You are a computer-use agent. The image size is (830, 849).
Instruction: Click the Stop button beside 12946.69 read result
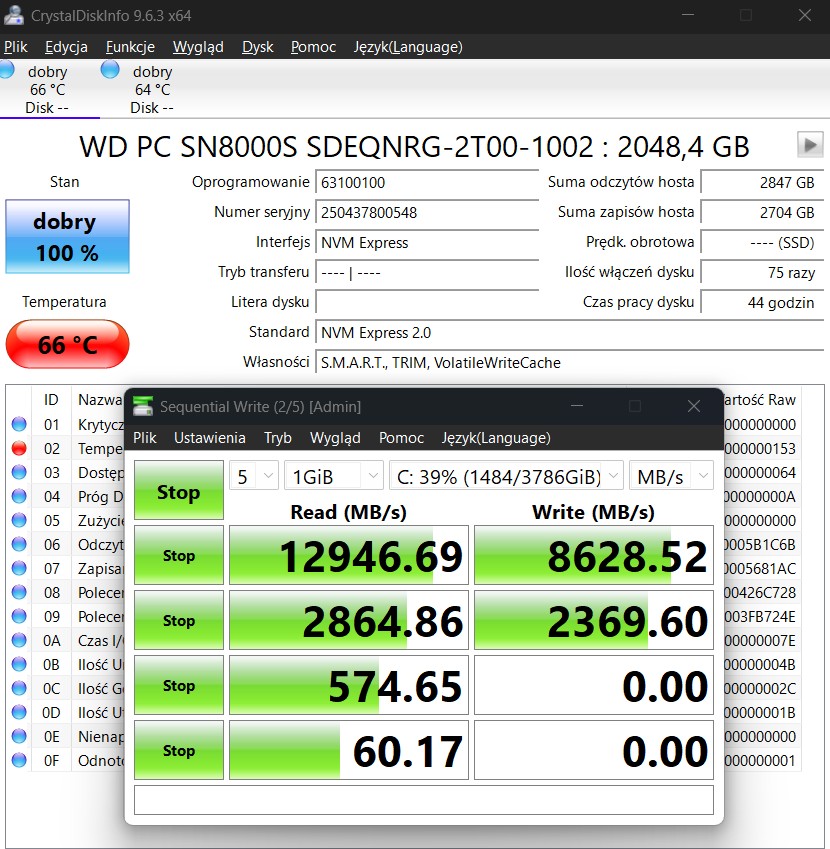(x=178, y=555)
